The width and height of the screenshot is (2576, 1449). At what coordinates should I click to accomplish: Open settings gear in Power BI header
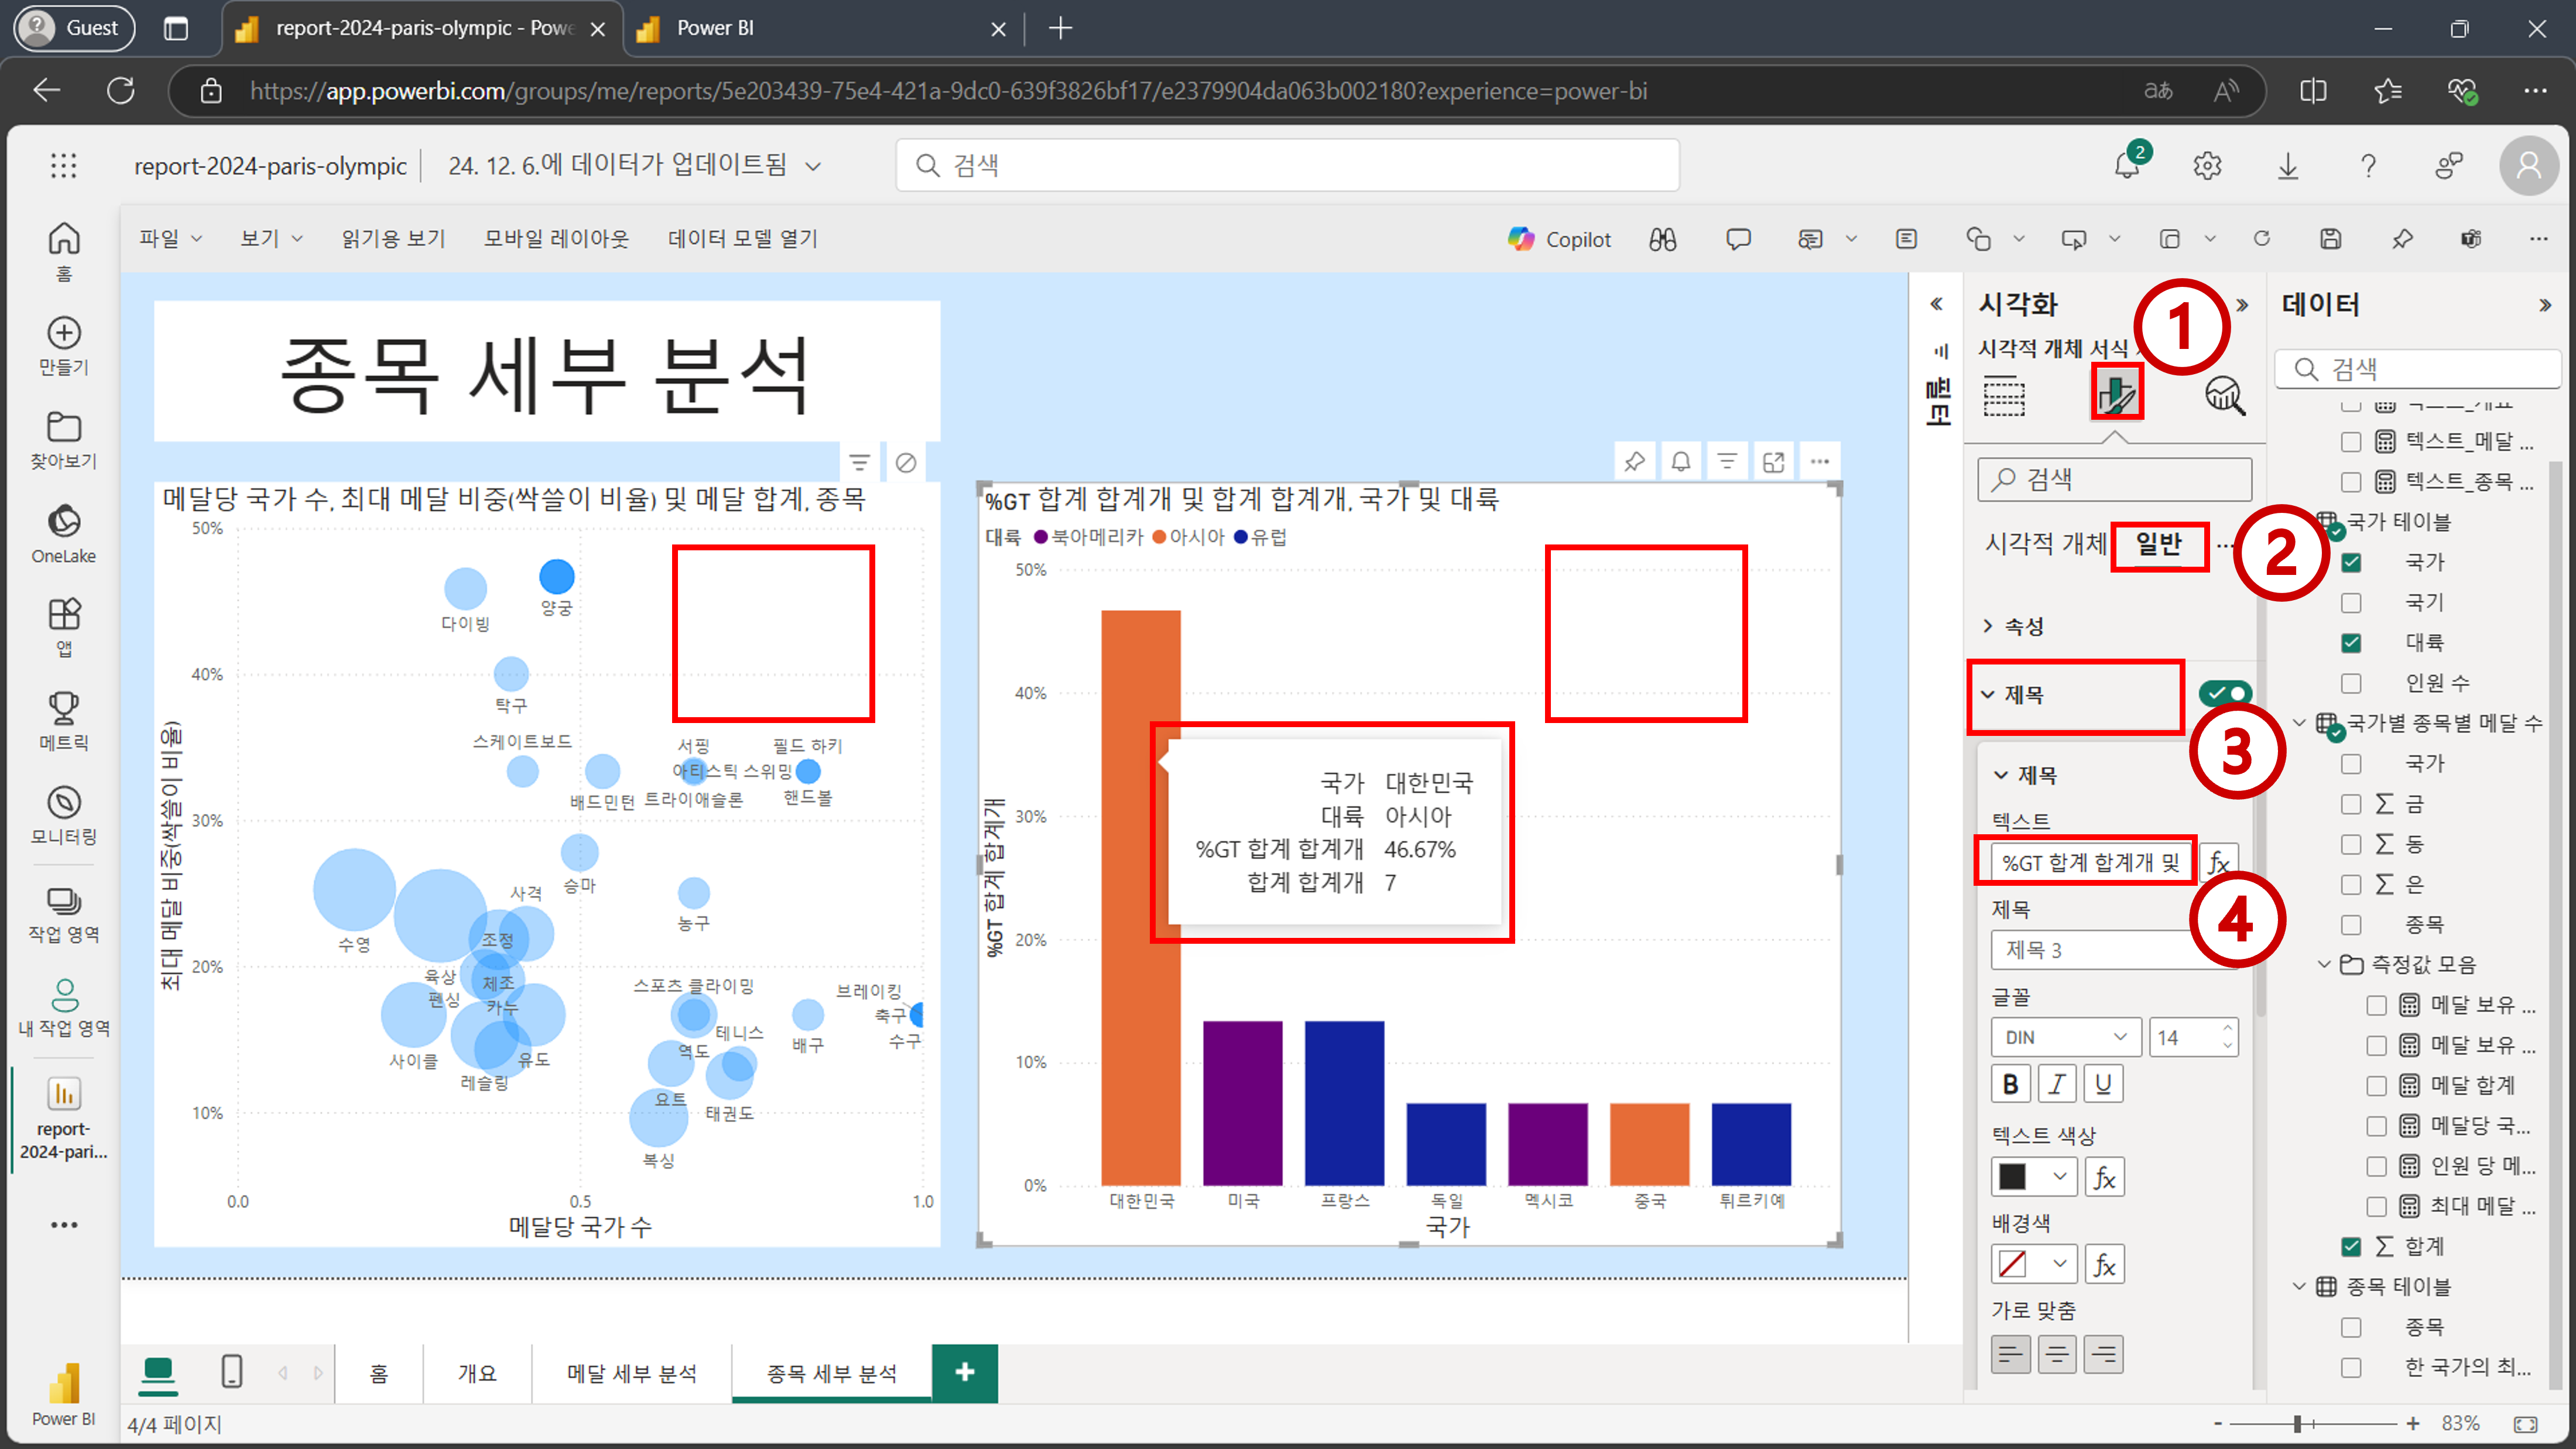point(2207,165)
